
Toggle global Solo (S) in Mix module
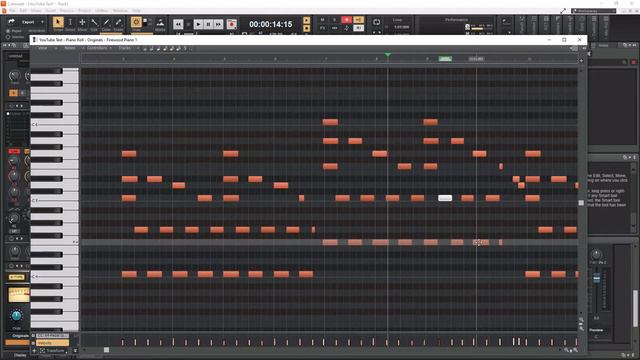[335, 20]
